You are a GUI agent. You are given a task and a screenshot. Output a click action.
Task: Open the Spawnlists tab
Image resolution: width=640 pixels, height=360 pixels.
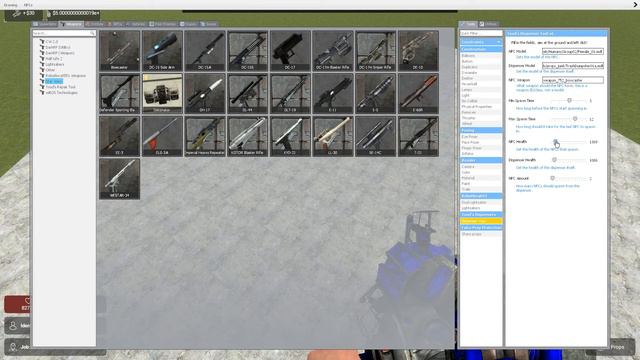point(45,24)
